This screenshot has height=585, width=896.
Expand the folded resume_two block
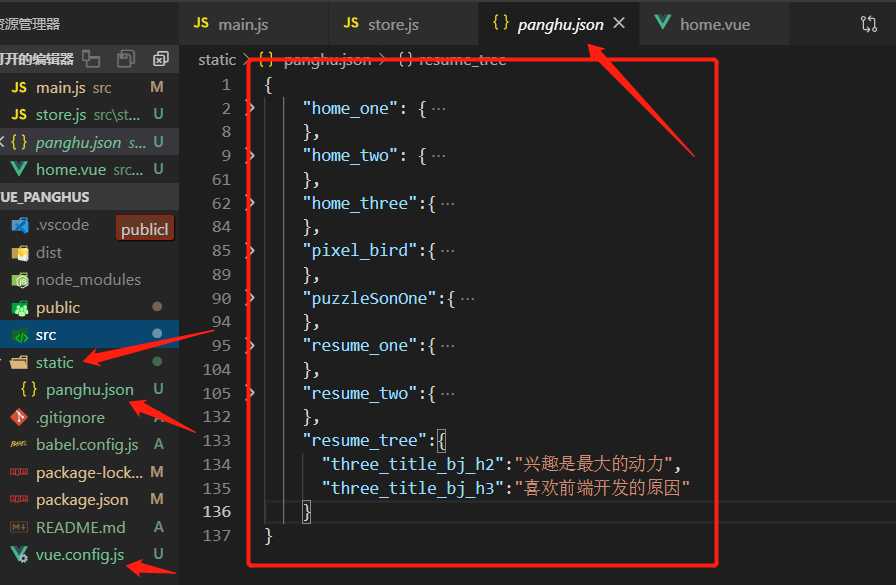pyautogui.click(x=251, y=392)
